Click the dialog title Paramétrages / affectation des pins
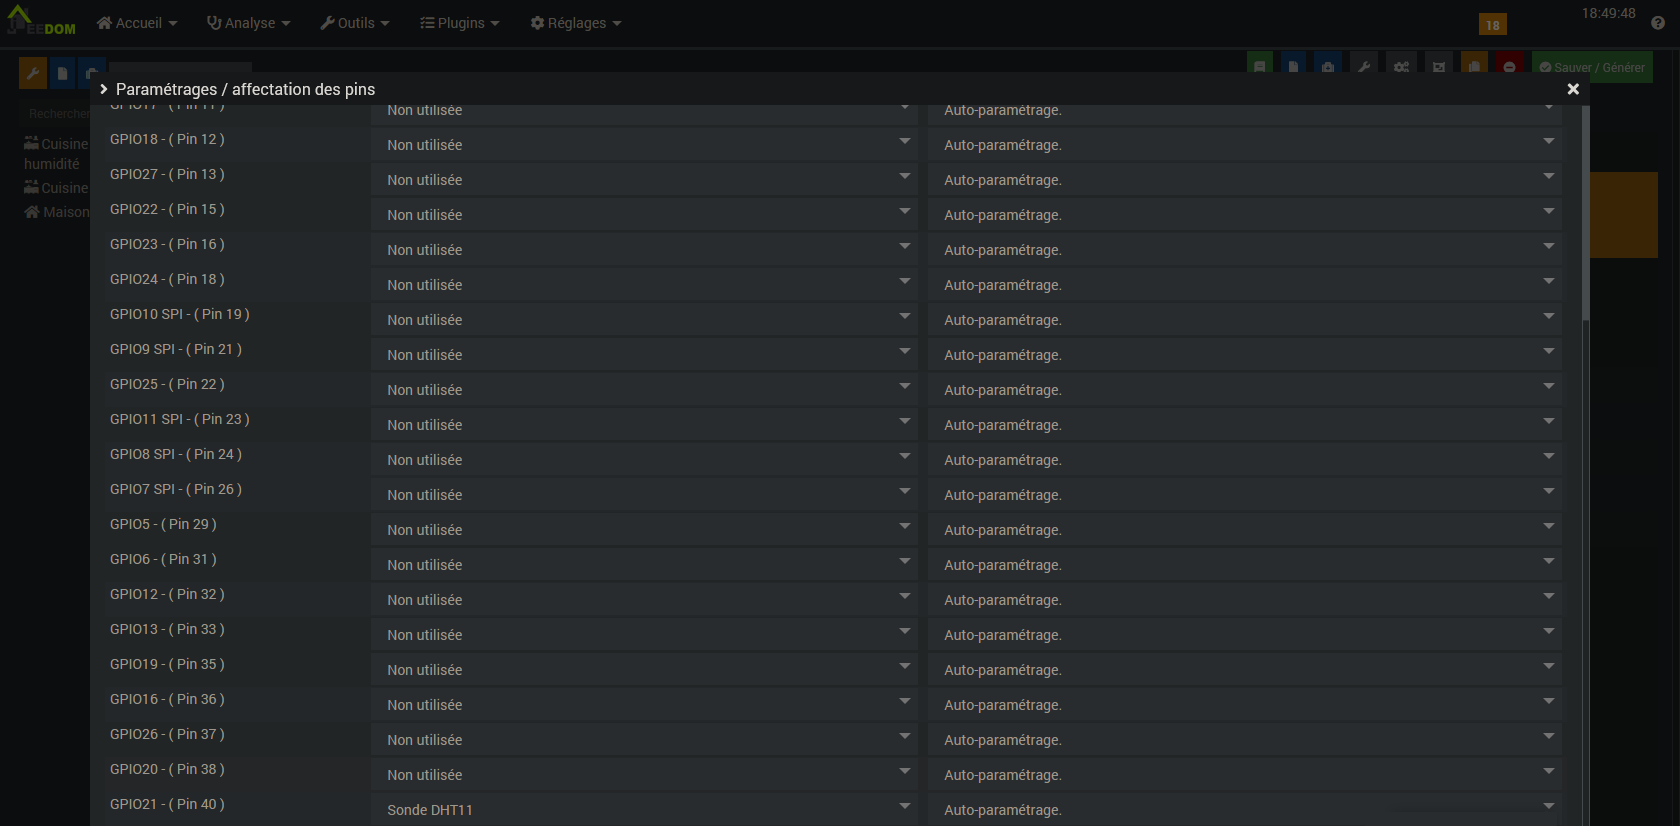The height and width of the screenshot is (826, 1680). [245, 89]
